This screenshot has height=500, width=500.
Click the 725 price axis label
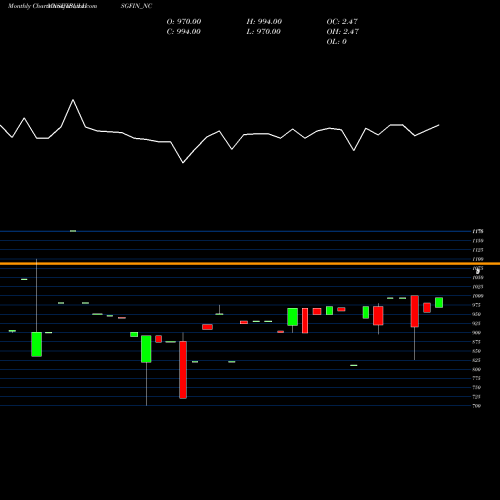point(477,397)
